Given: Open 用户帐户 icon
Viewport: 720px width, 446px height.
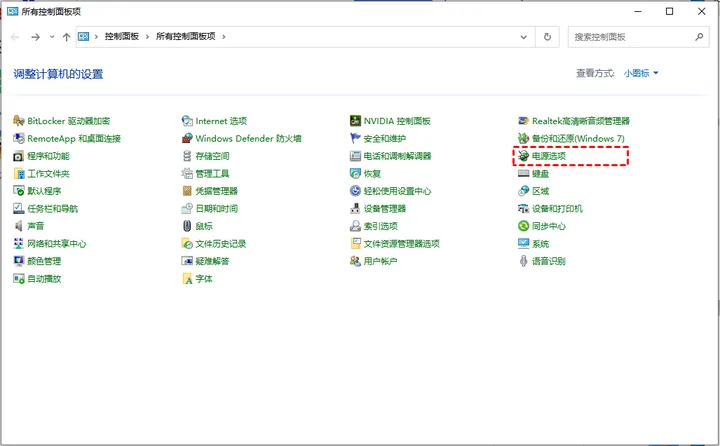Looking at the screenshot, I should click(355, 261).
